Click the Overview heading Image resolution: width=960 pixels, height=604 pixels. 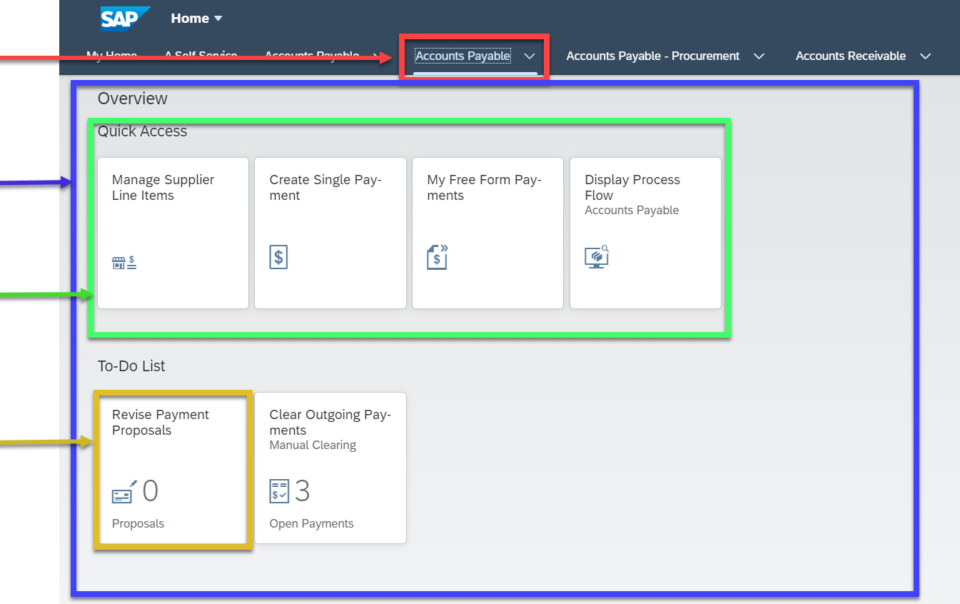132,99
